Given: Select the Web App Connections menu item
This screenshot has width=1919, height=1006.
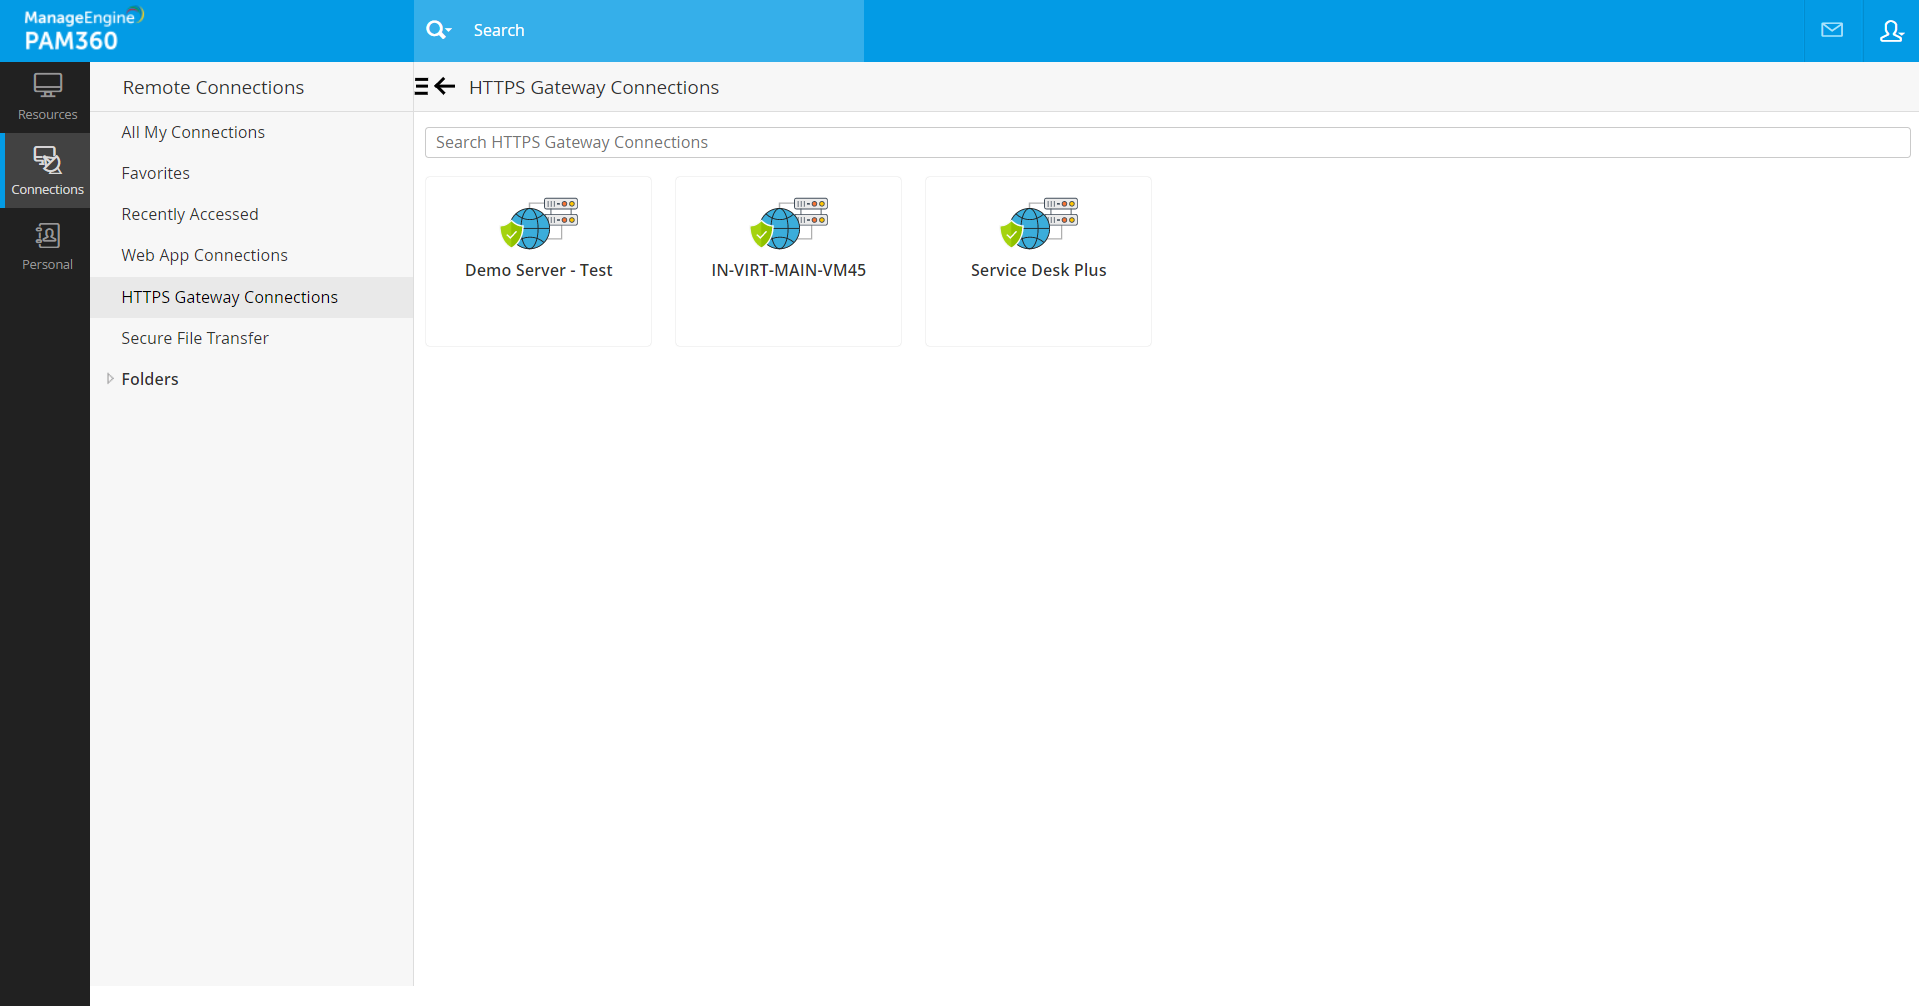Looking at the screenshot, I should click(x=204, y=255).
